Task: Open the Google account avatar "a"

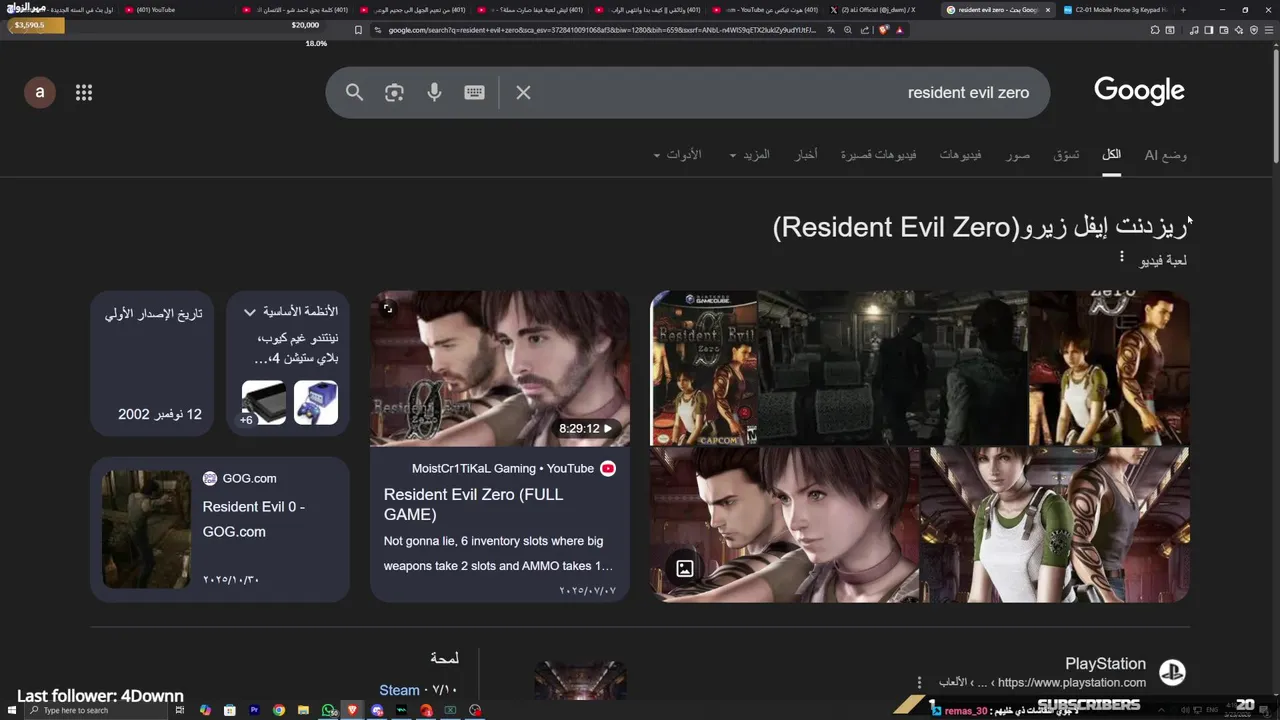Action: pos(40,92)
